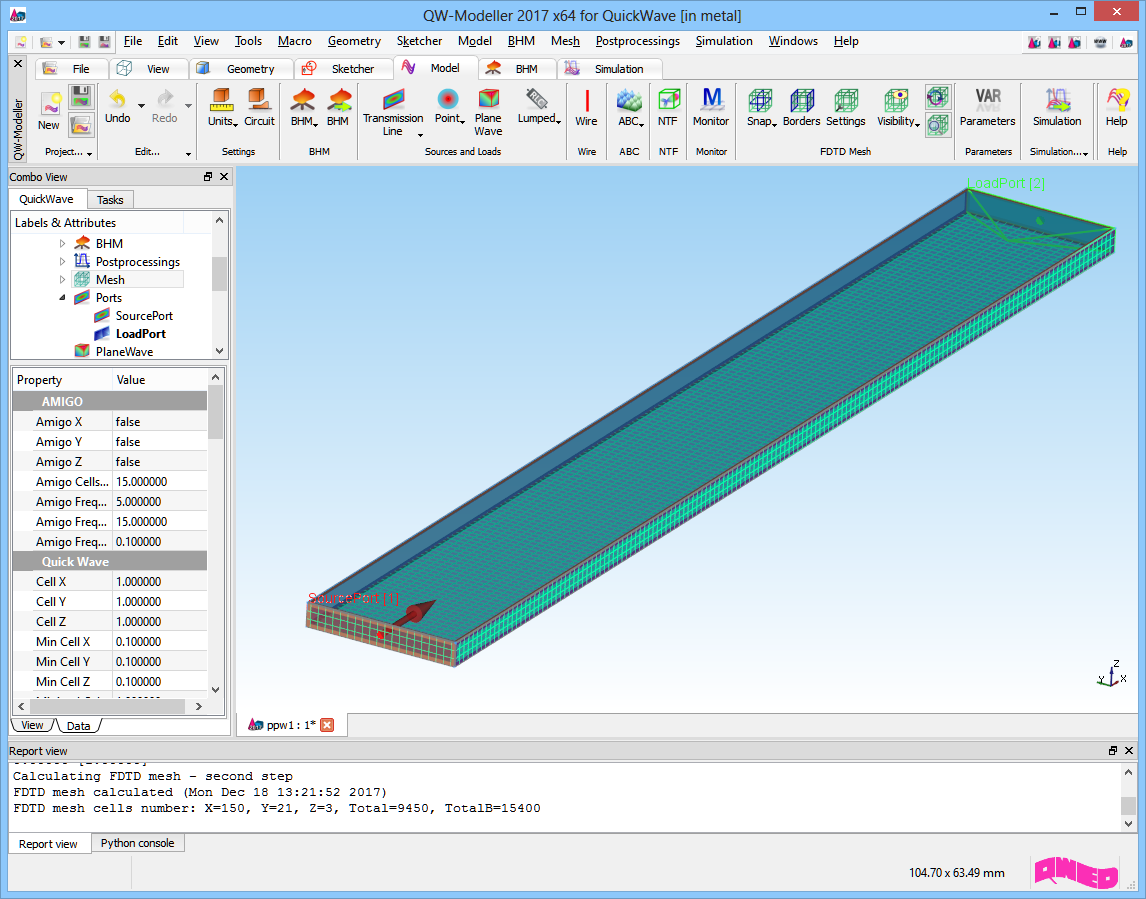Screen dimensions: 1146x899
Task: Click the Windows menu
Action: pyautogui.click(x=793, y=41)
